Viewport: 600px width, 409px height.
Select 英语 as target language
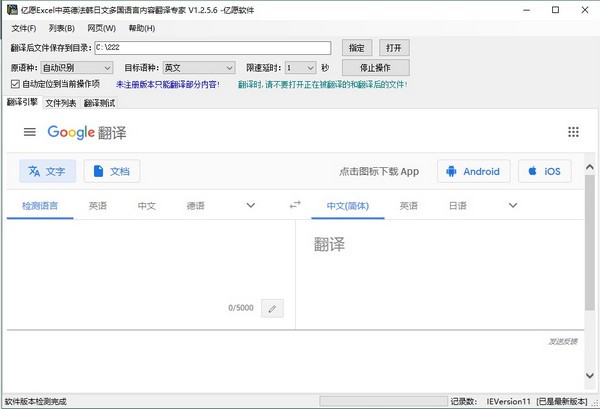(x=408, y=206)
